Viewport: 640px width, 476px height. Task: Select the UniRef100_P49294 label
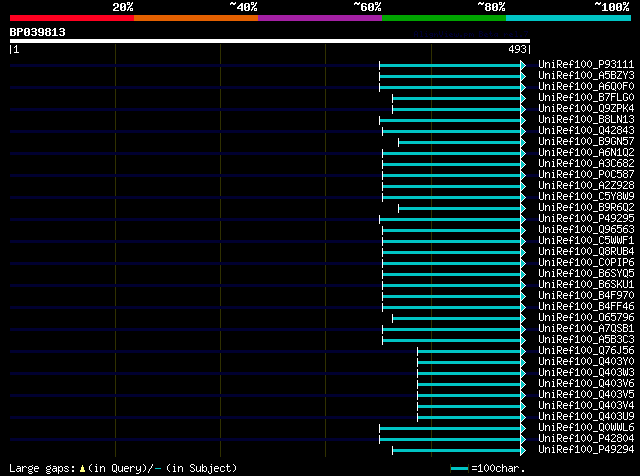[586, 450]
